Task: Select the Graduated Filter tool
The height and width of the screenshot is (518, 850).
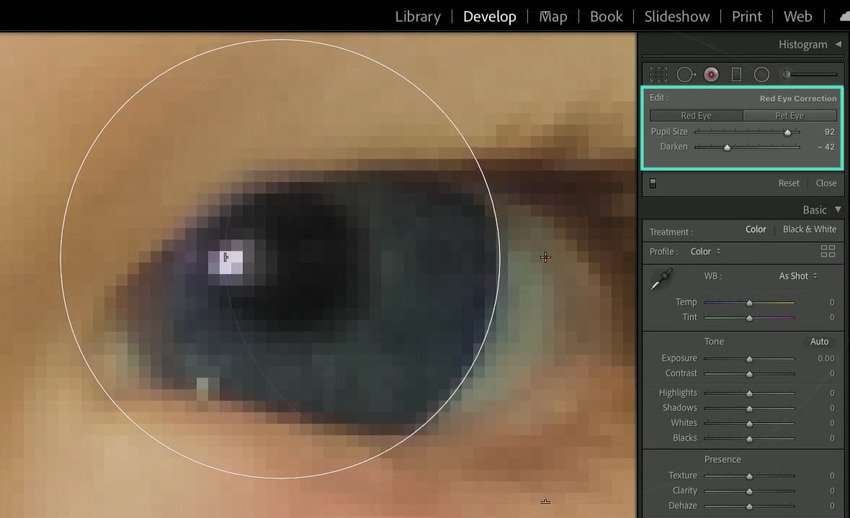Action: pyautogui.click(x=736, y=74)
